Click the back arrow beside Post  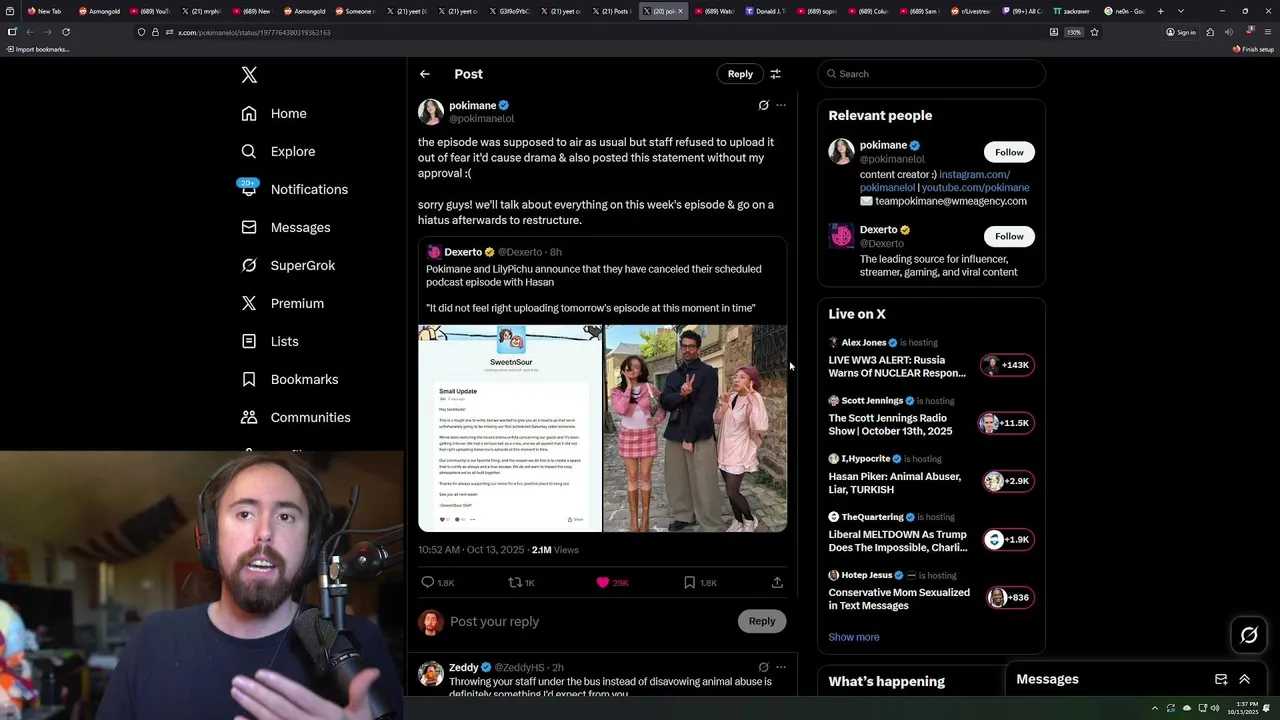pos(425,74)
